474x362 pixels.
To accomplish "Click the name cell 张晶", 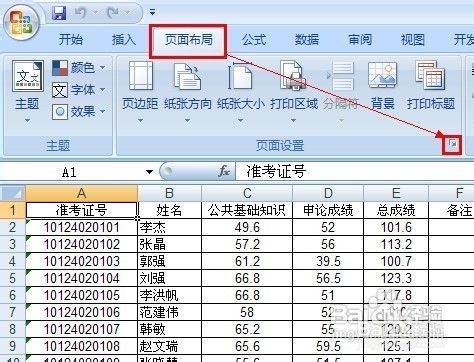I will coord(169,244).
